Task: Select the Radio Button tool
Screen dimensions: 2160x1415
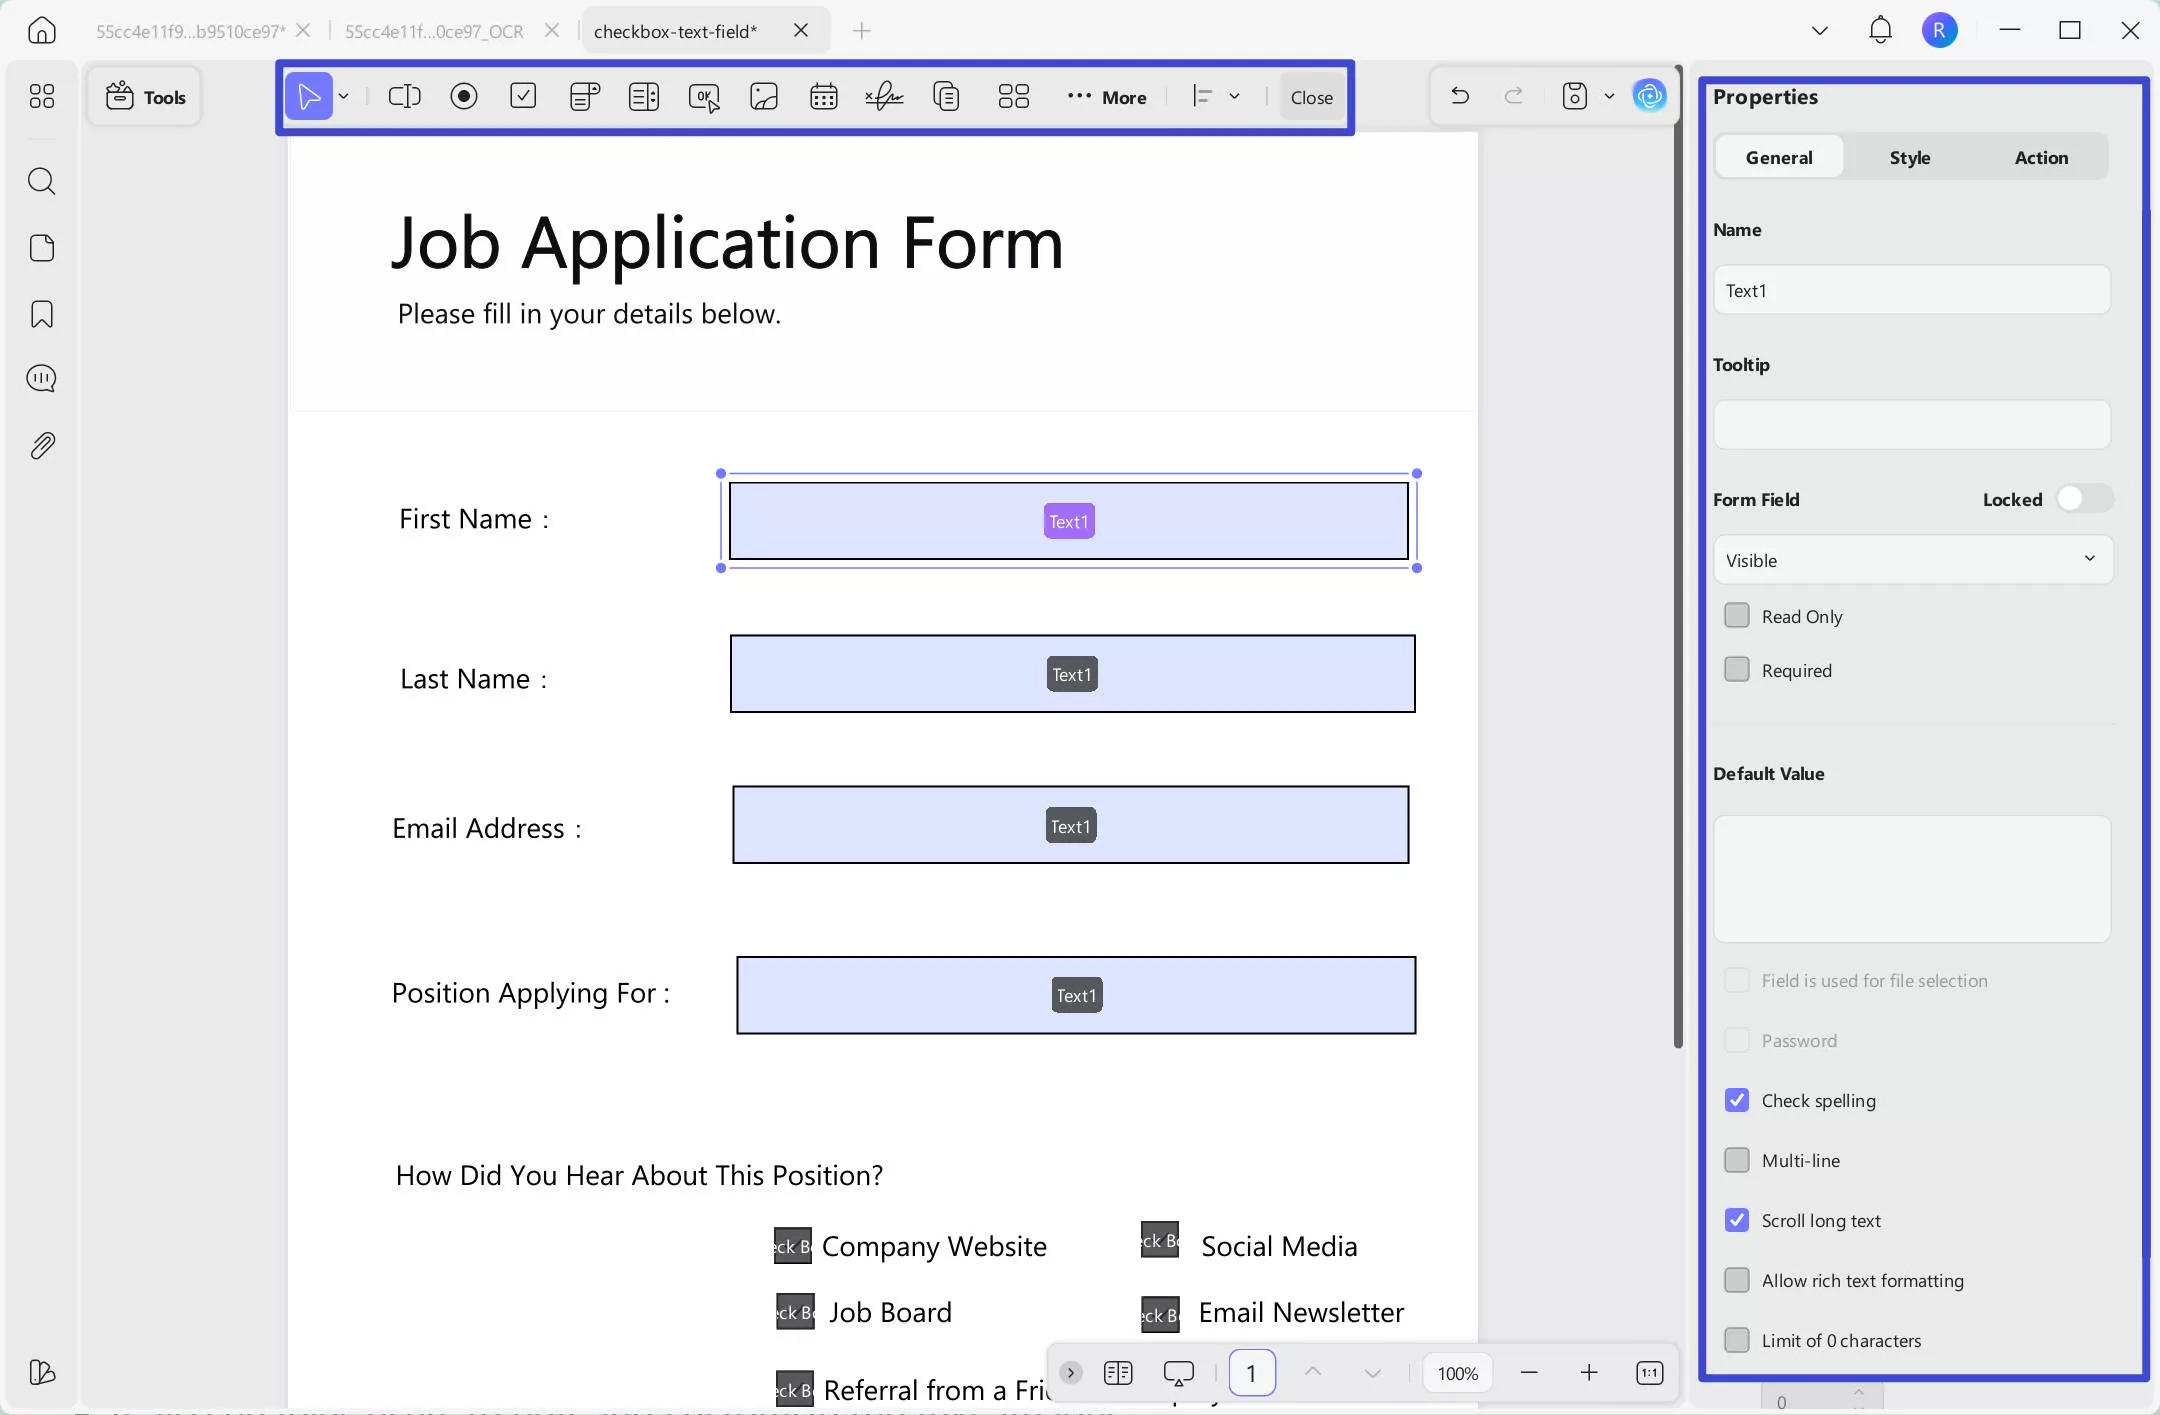Action: pos(464,96)
